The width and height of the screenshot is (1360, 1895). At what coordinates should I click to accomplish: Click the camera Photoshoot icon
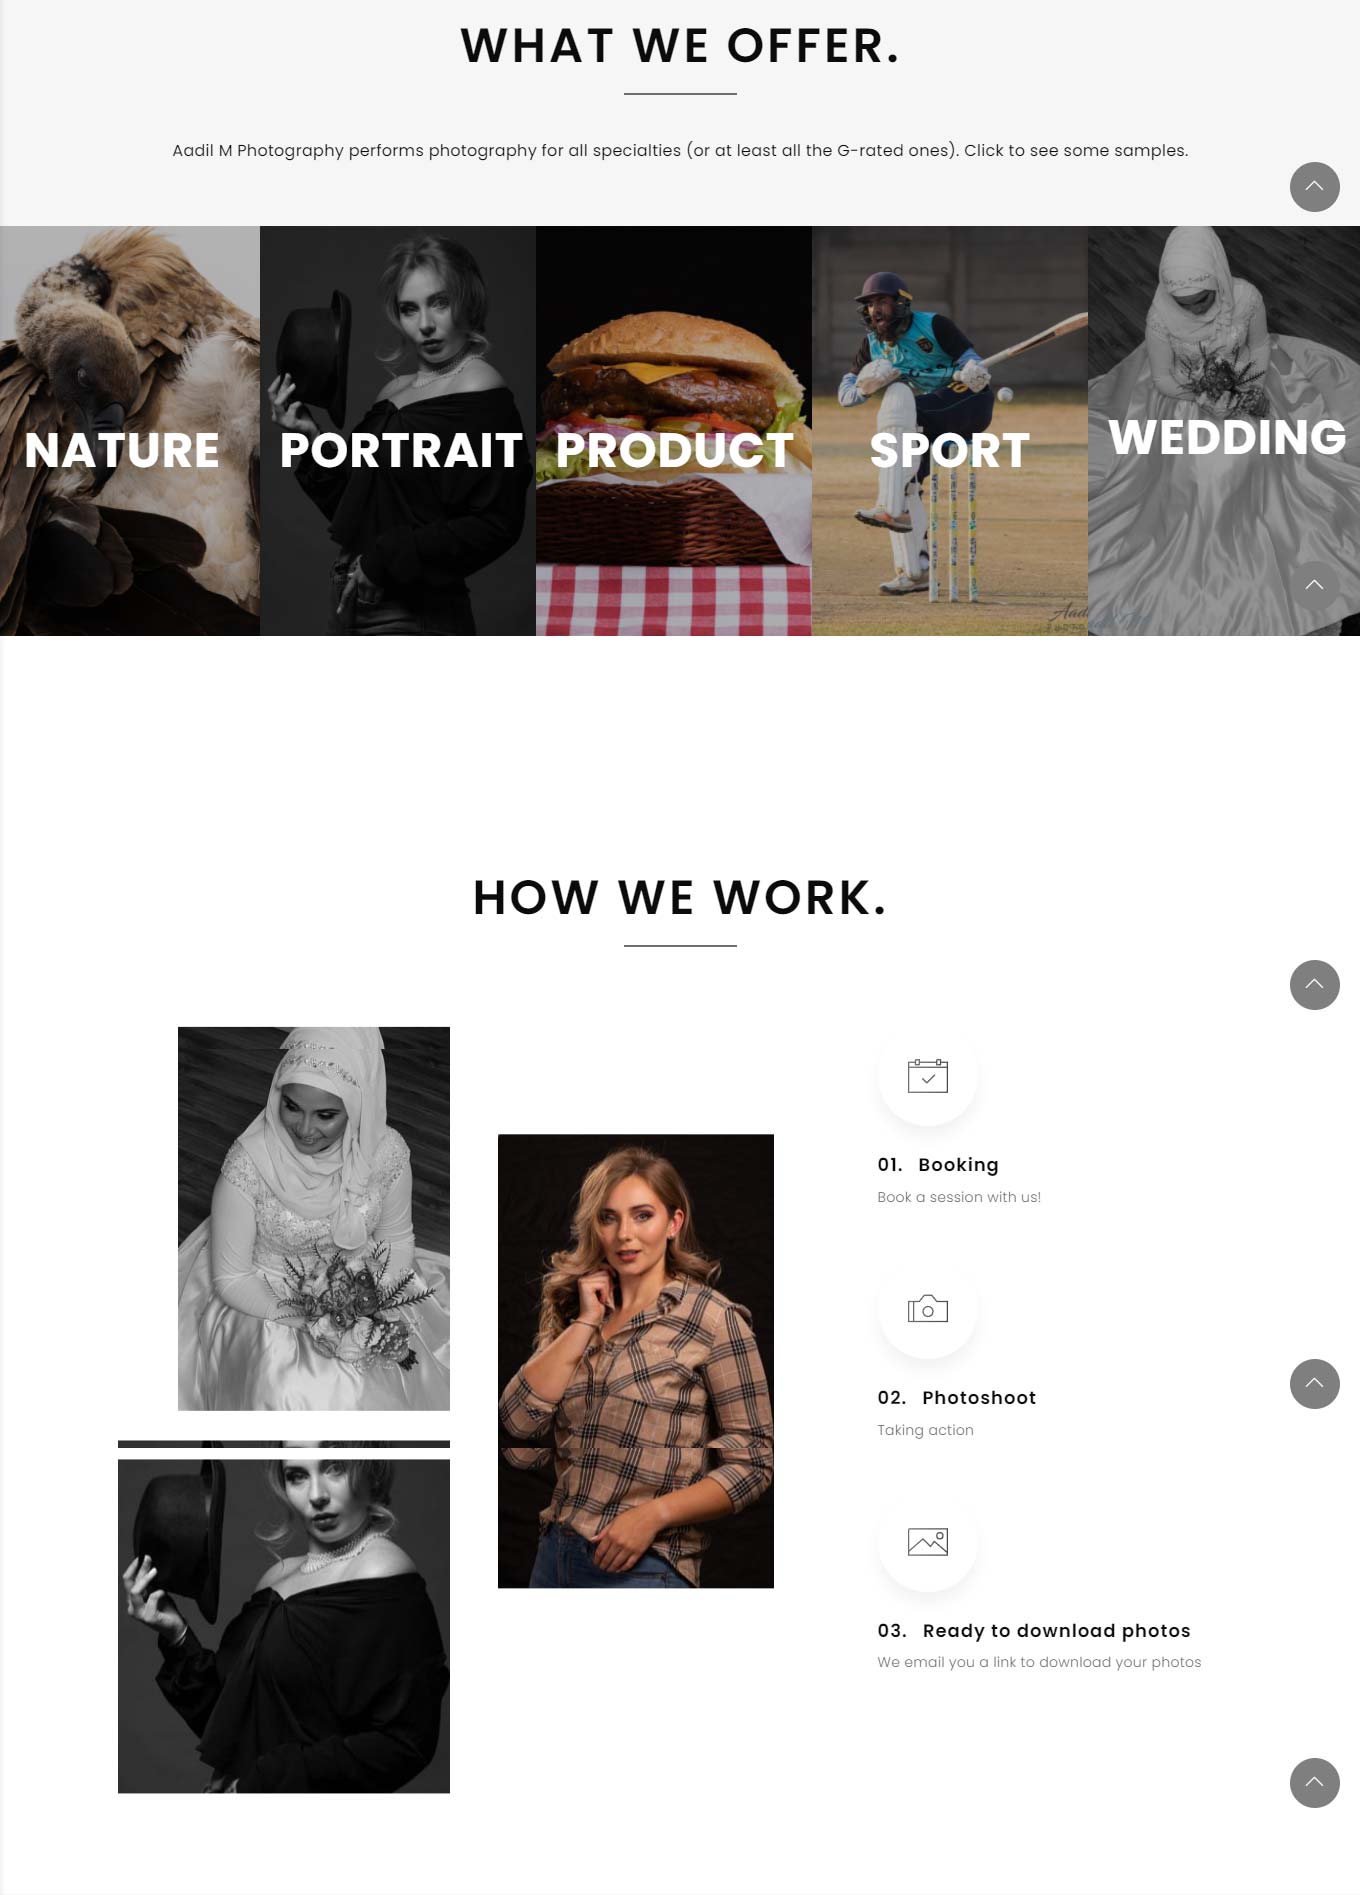click(927, 1309)
